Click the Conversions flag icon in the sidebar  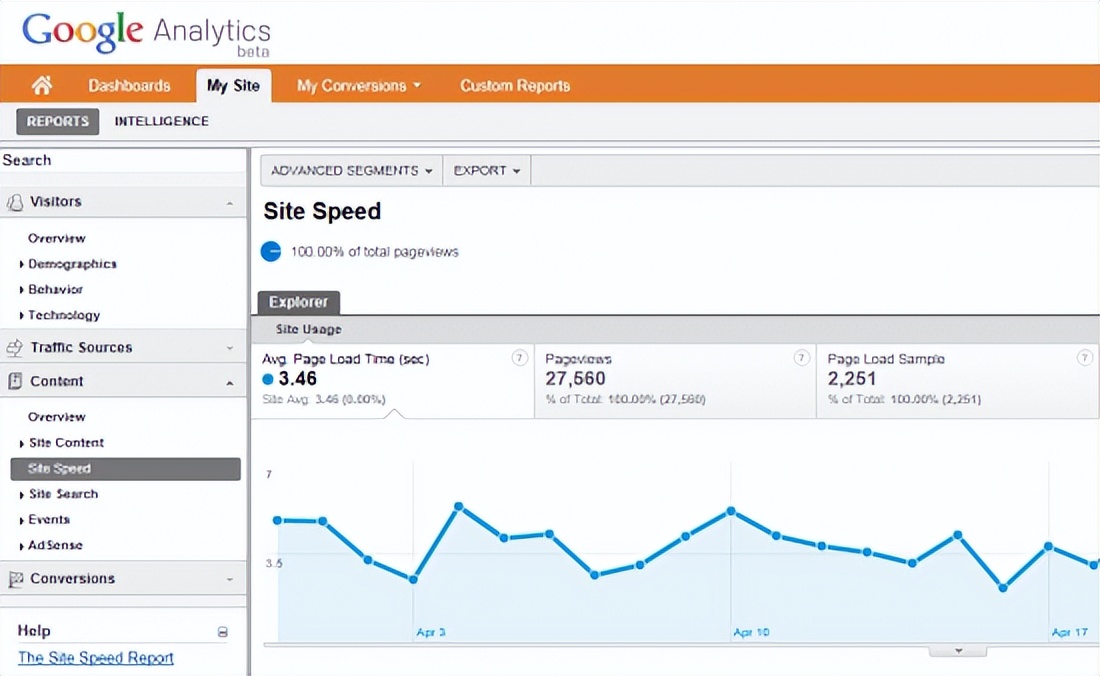(16, 578)
